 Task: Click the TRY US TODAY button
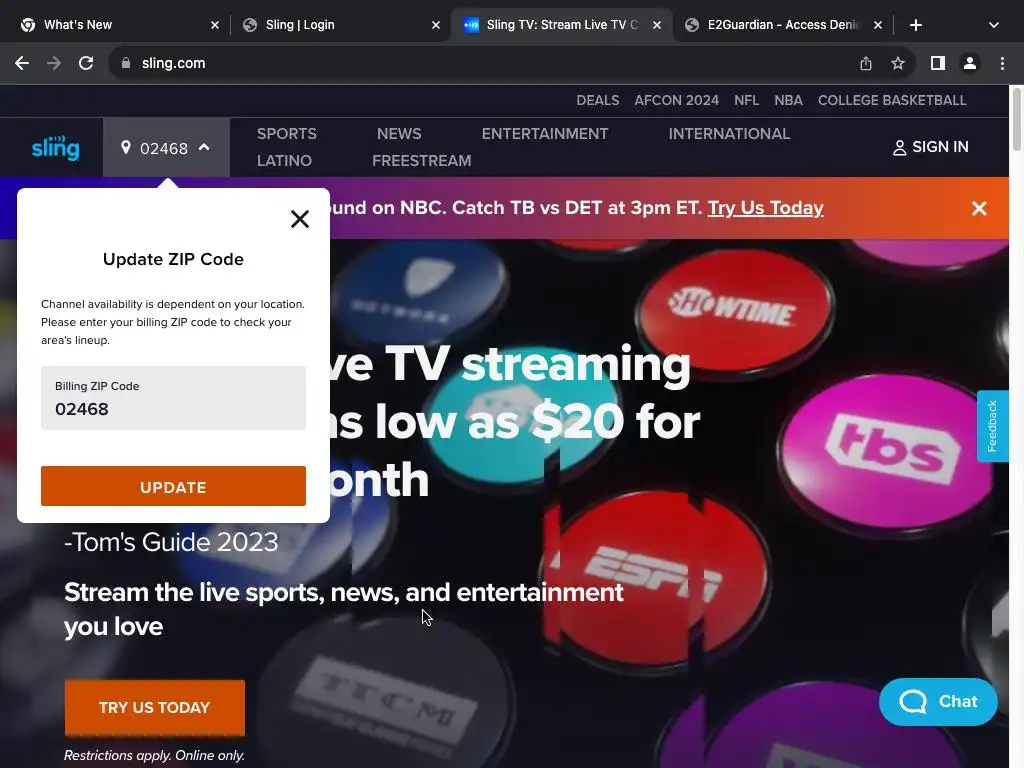click(x=155, y=707)
